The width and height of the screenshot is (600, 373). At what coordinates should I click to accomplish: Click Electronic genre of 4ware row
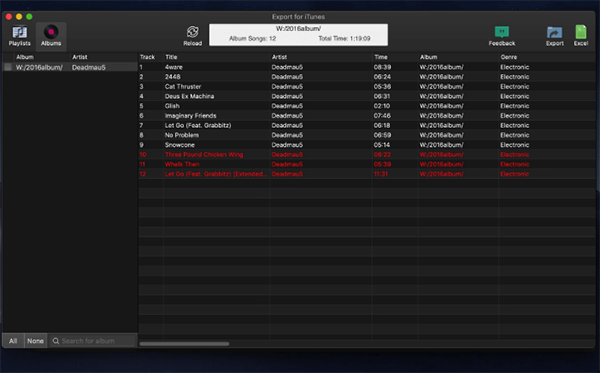click(x=515, y=67)
